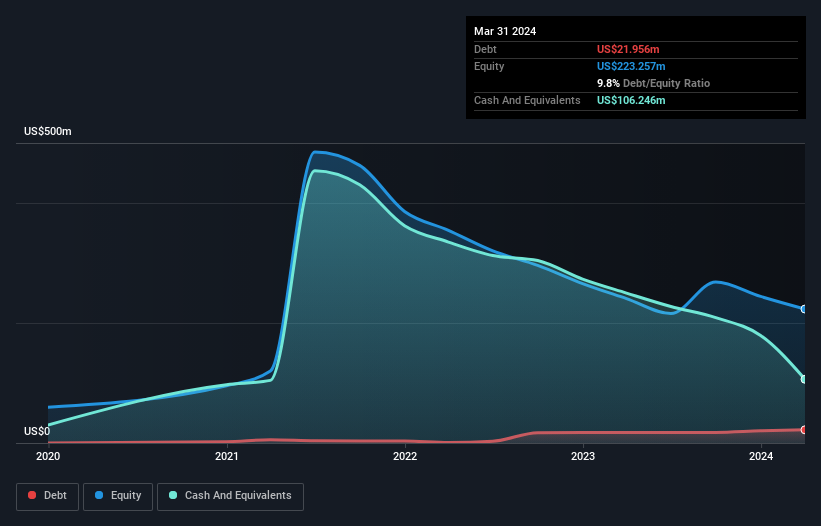Image resolution: width=821 pixels, height=526 pixels.
Task: Click the US$0 y-axis label
Action: click(x=37, y=431)
